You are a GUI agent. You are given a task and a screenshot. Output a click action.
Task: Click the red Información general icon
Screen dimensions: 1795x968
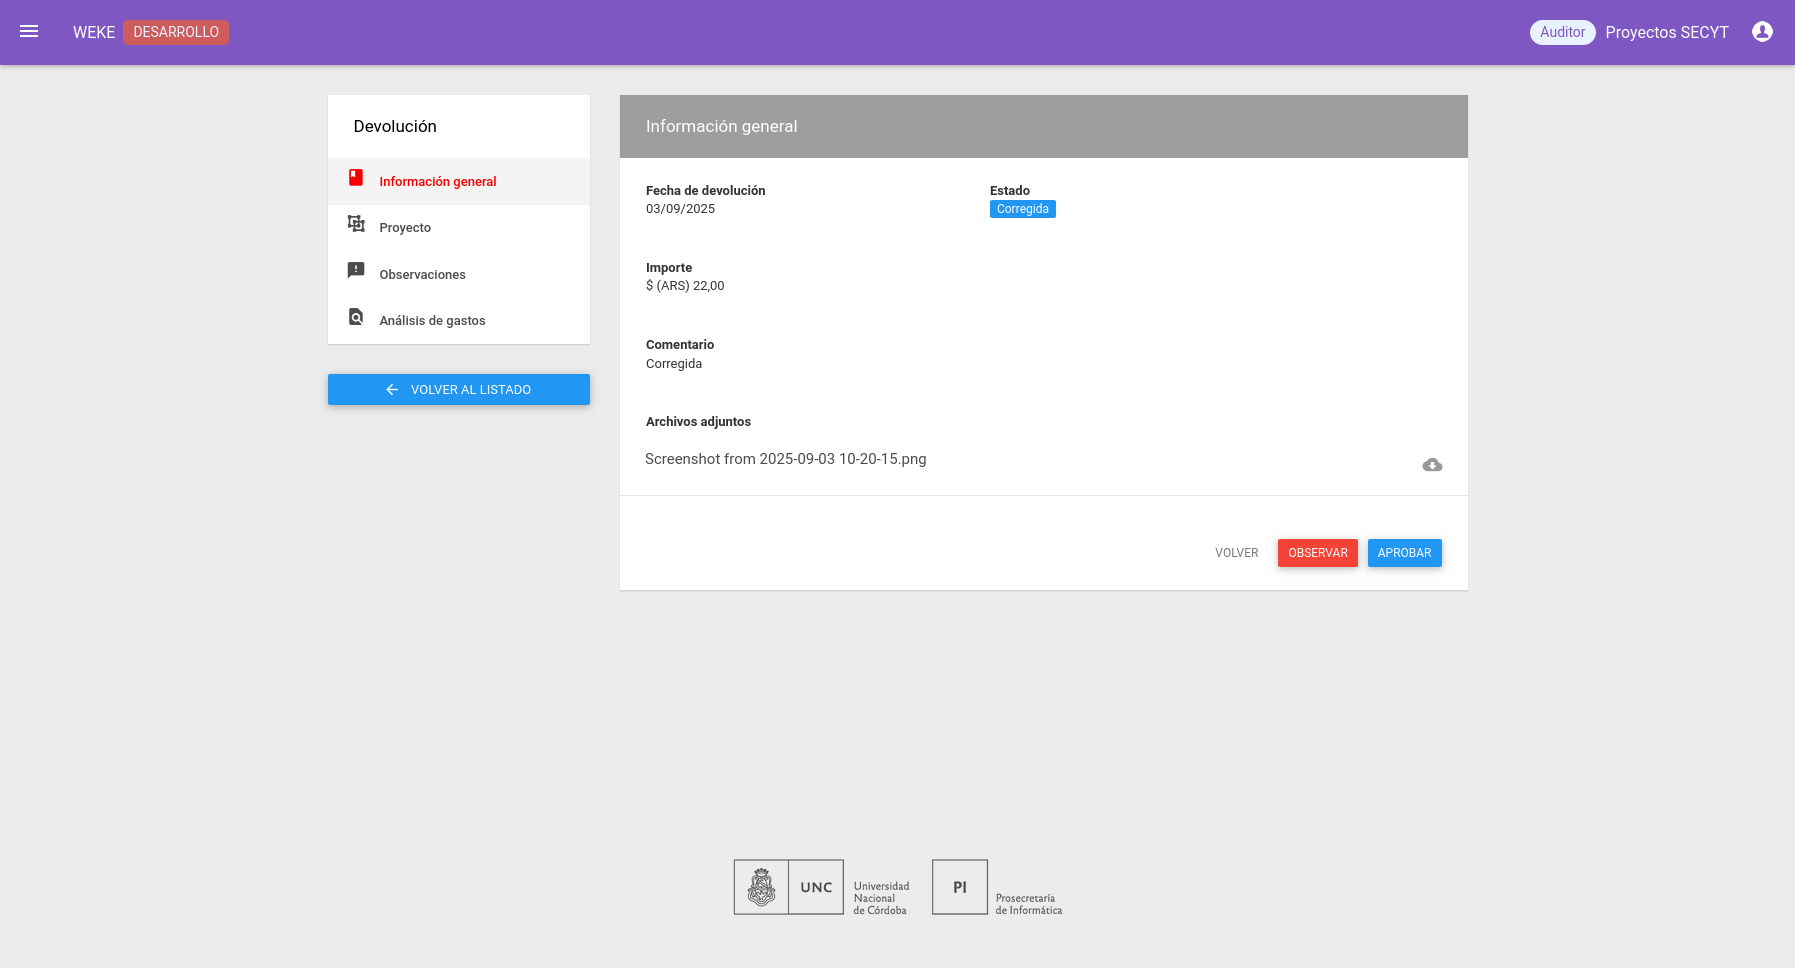[356, 178]
